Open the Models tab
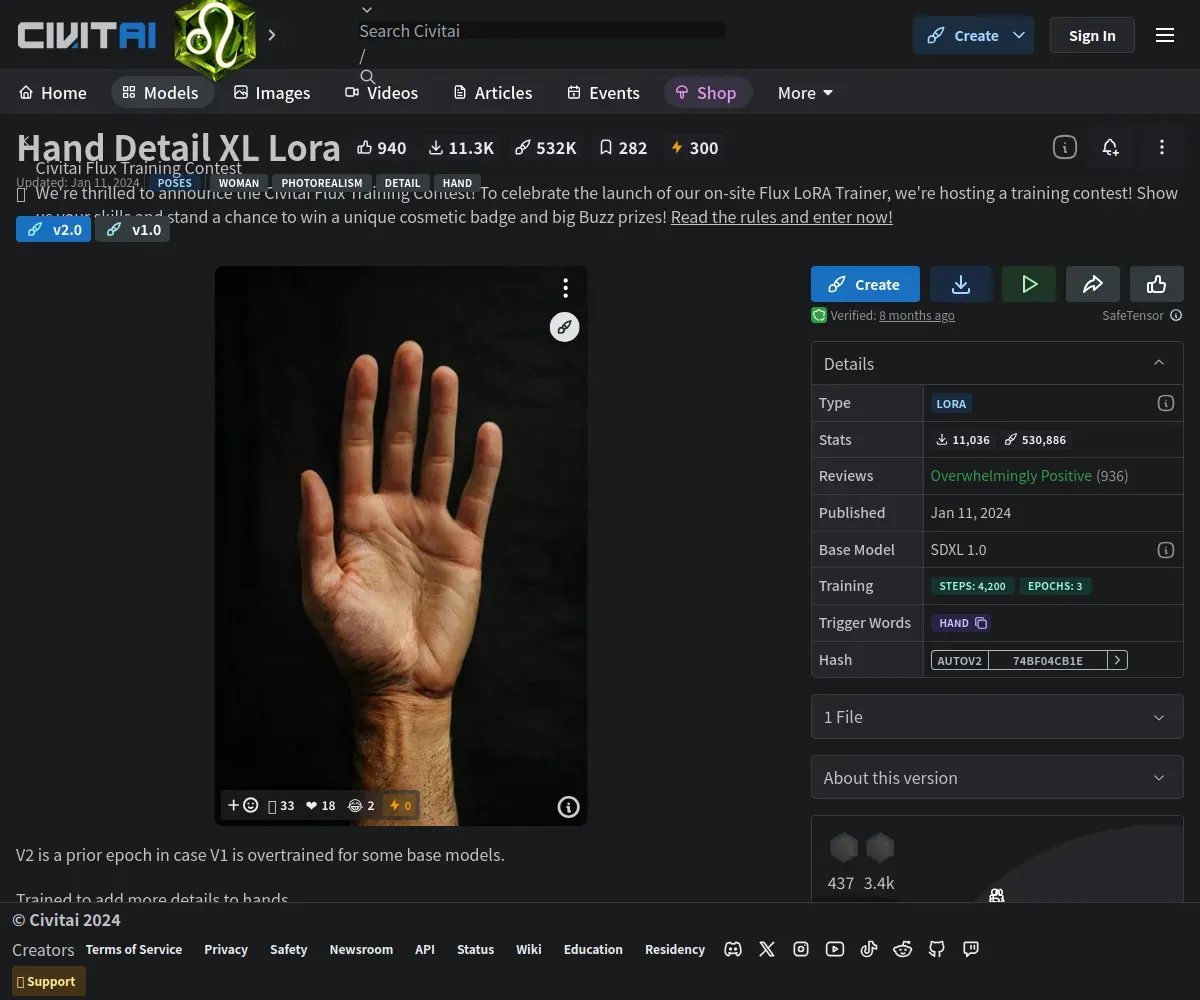 pos(161,93)
